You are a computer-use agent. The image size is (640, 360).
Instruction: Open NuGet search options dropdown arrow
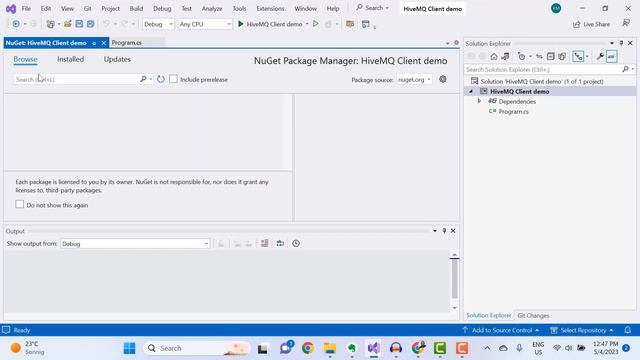pos(151,79)
